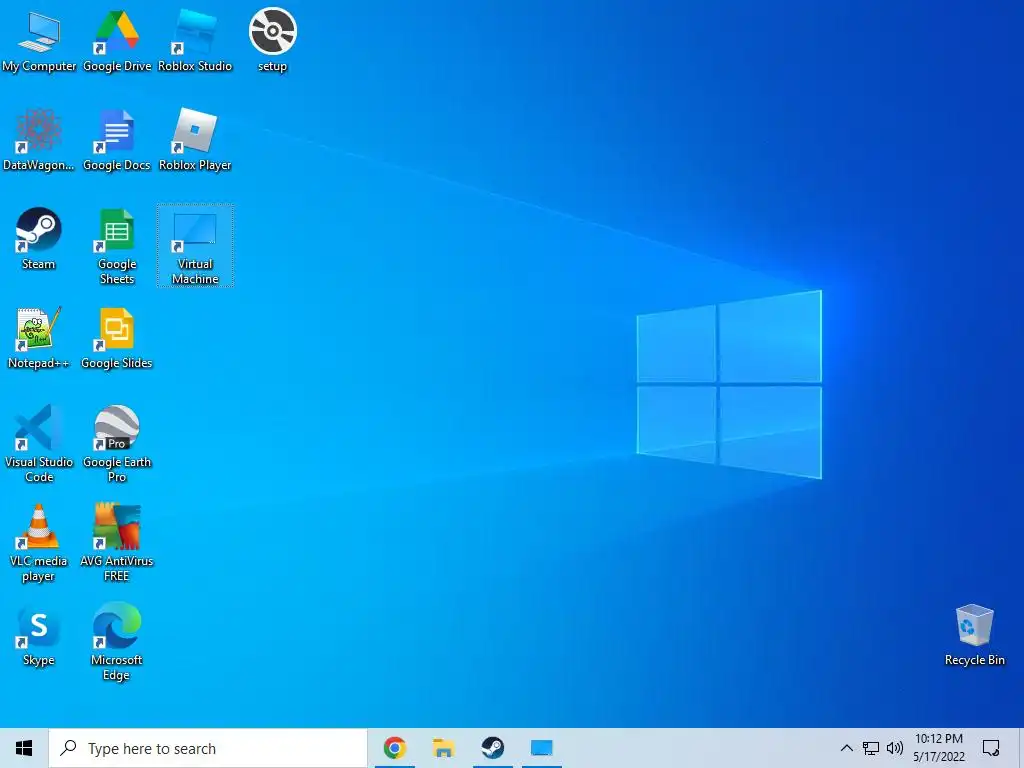1024x768 pixels.
Task: Open Google Chrome from the taskbar
Action: click(395, 748)
